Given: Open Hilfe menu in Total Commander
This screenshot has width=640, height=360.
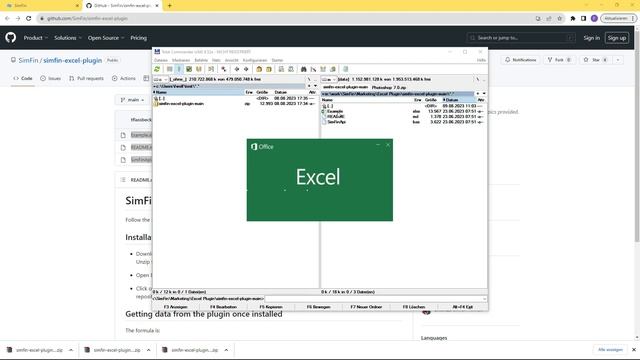Looking at the screenshot, I should pyautogui.click(x=481, y=60).
